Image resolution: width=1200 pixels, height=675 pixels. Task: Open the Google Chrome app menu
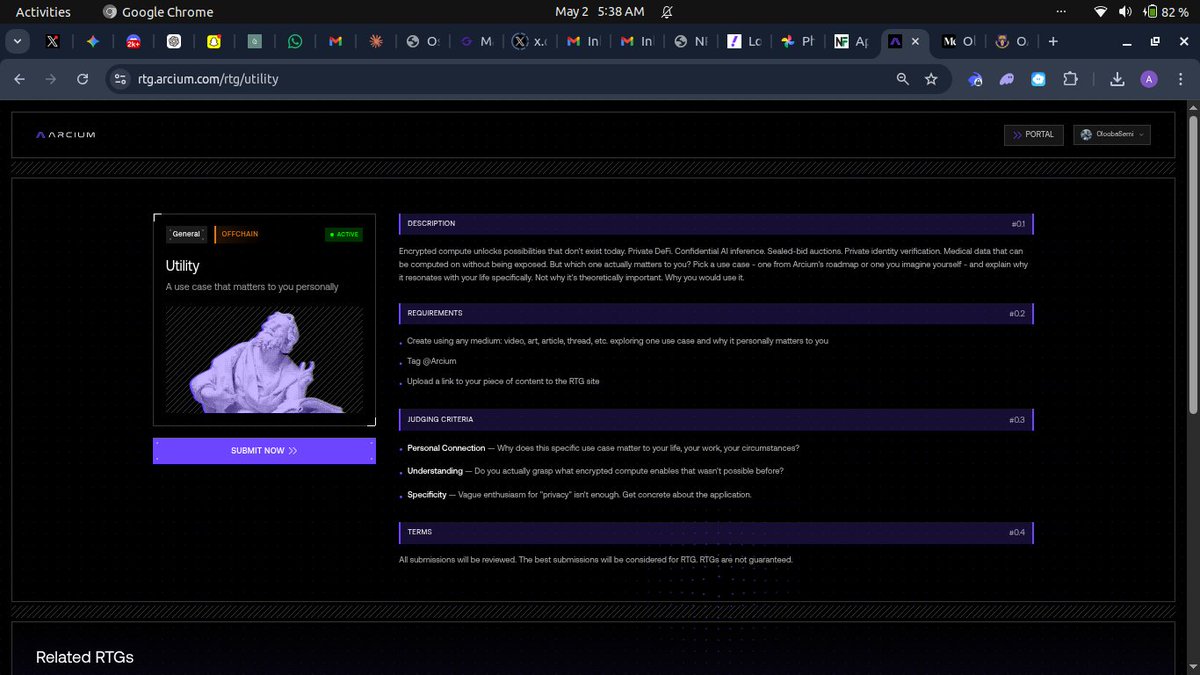159,12
